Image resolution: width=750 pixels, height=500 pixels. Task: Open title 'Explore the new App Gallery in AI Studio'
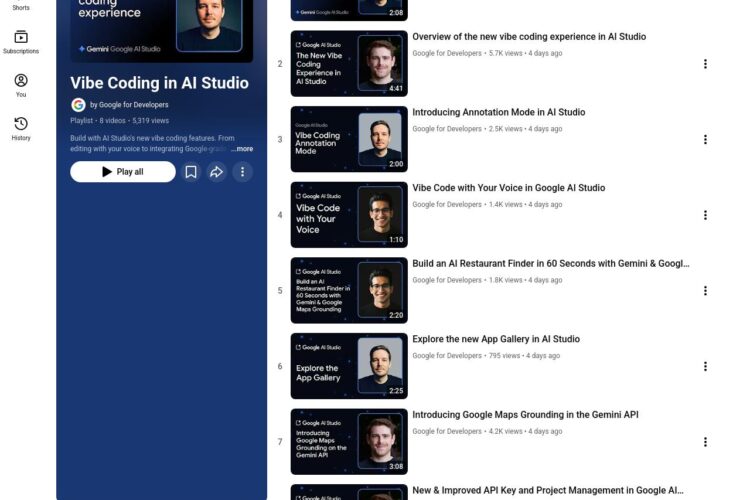point(496,339)
